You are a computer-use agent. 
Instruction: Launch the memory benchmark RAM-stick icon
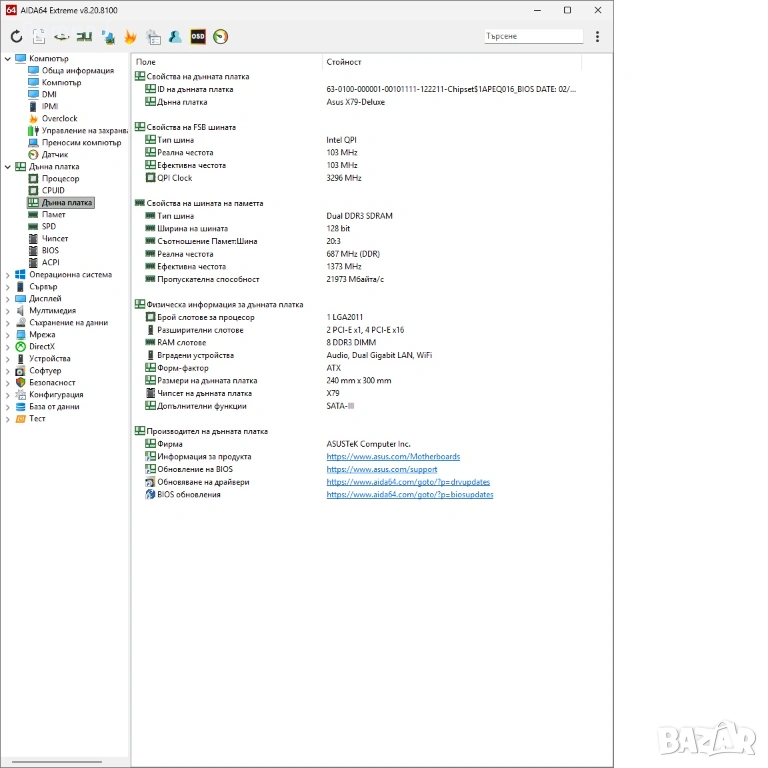pos(85,37)
